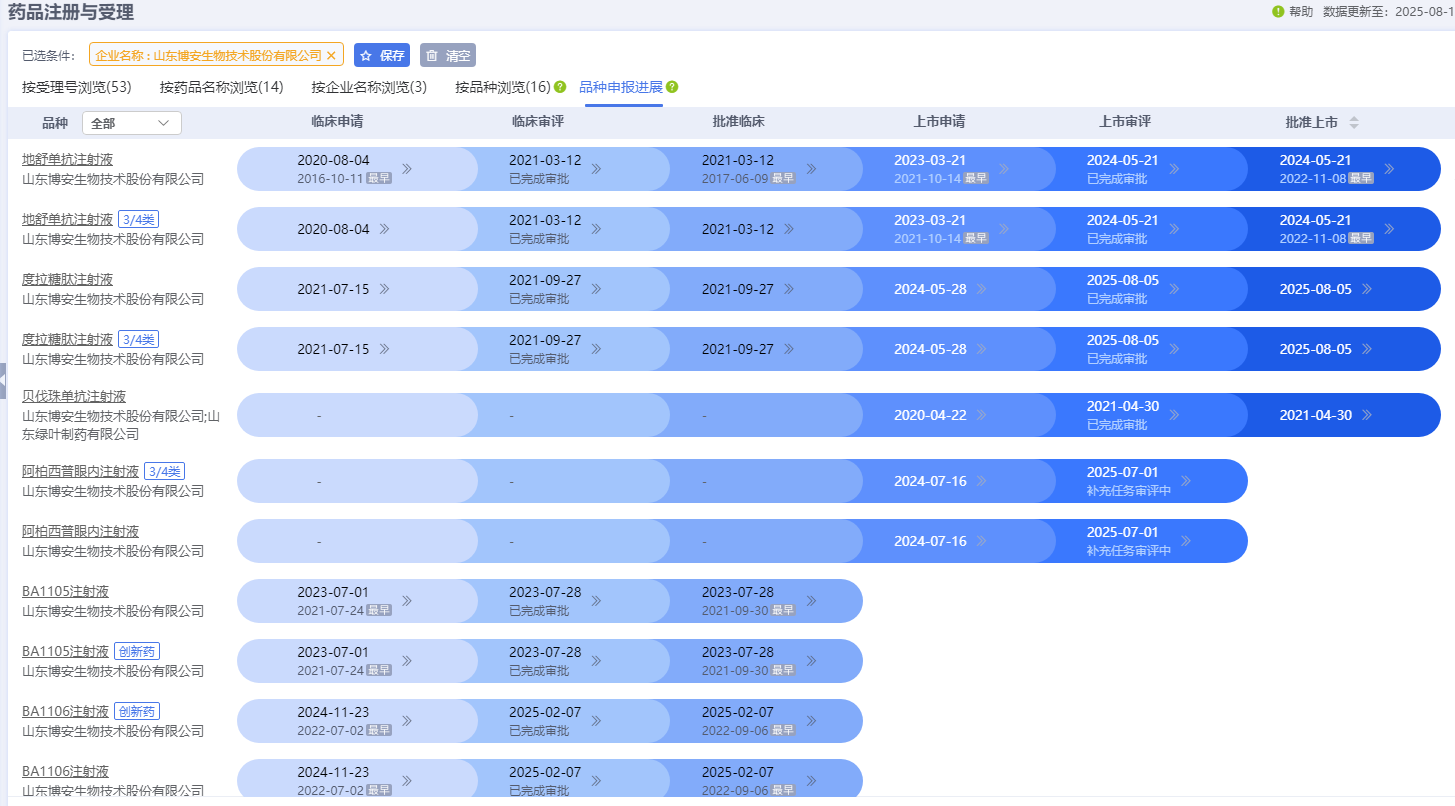Open BA1106注射液 link tagged 创新药

coord(65,711)
